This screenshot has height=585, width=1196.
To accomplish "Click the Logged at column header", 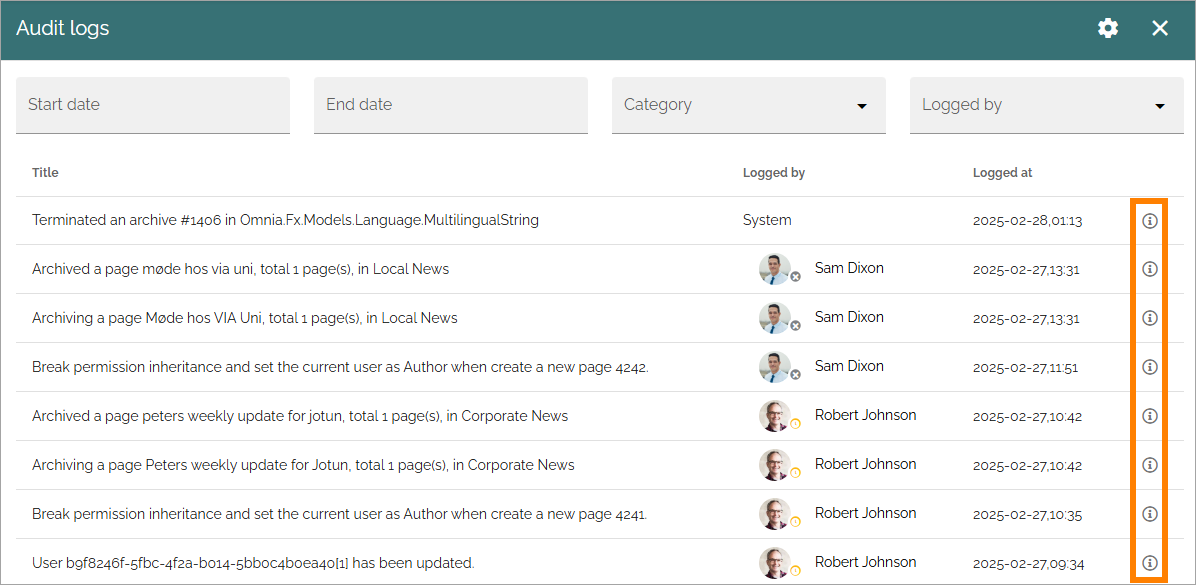I will pos(1002,172).
